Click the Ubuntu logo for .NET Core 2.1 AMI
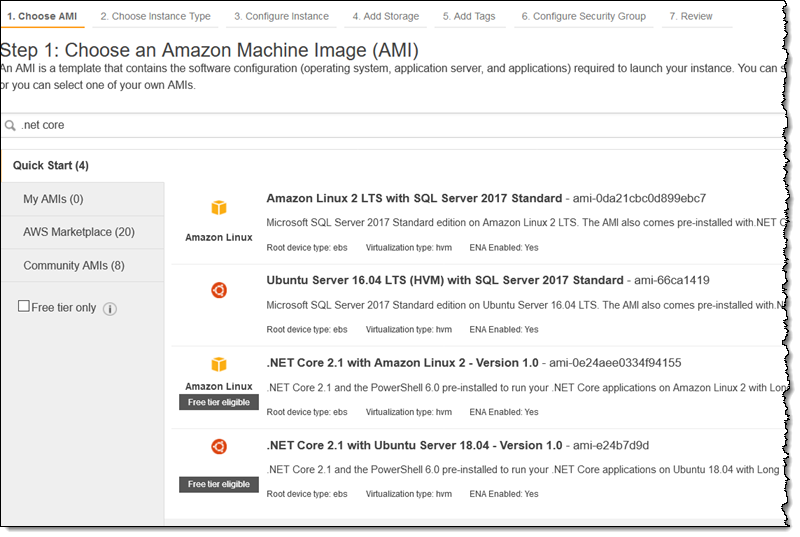Image resolution: width=800 pixels, height=537 pixels. (219, 447)
